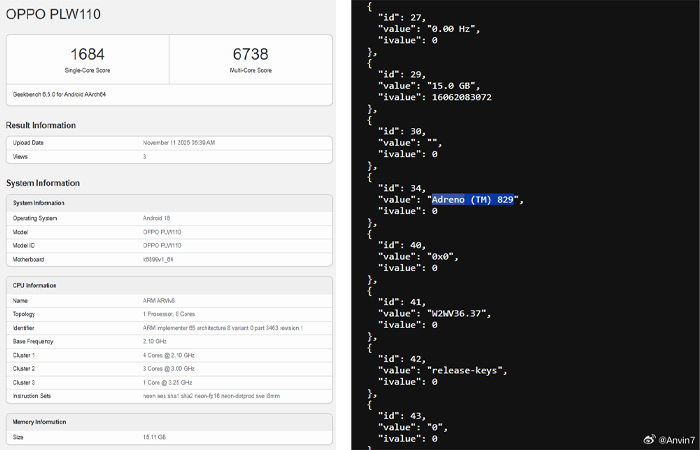Click the Geekbench 6.5.0 for Android text
700x450 pixels.
pos(61,91)
